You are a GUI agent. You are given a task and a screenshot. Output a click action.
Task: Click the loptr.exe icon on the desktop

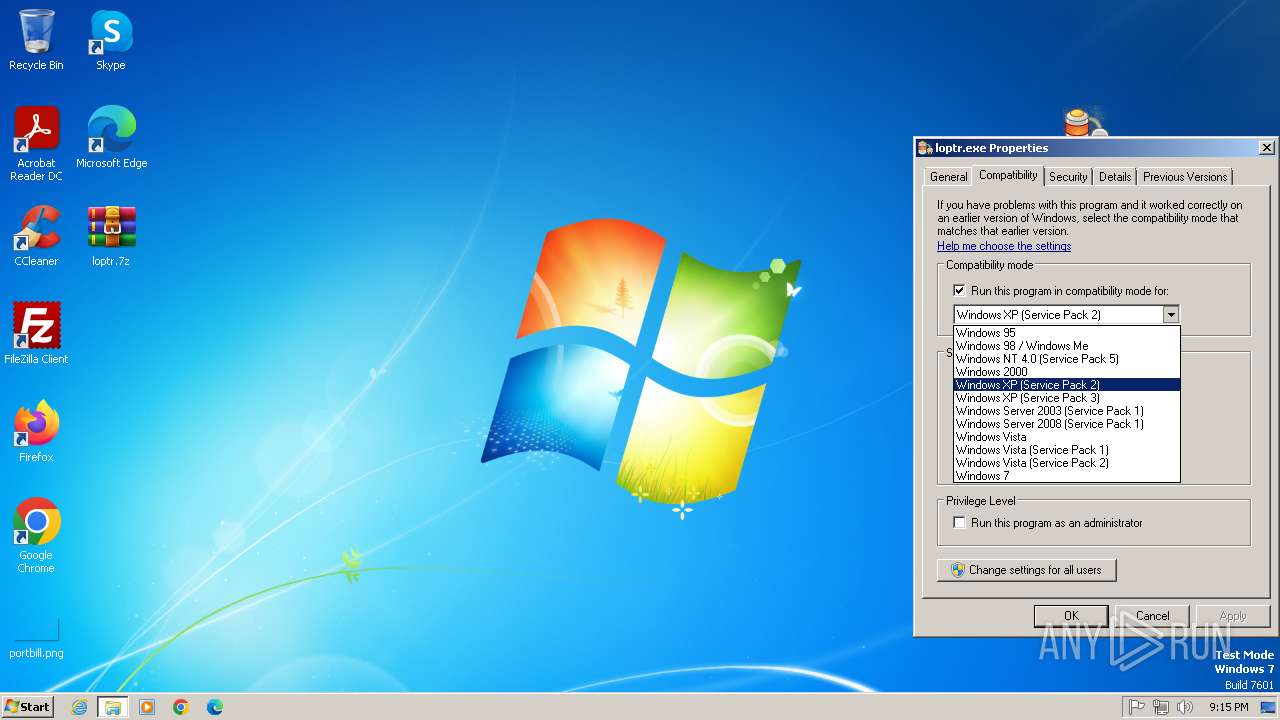point(1085,121)
